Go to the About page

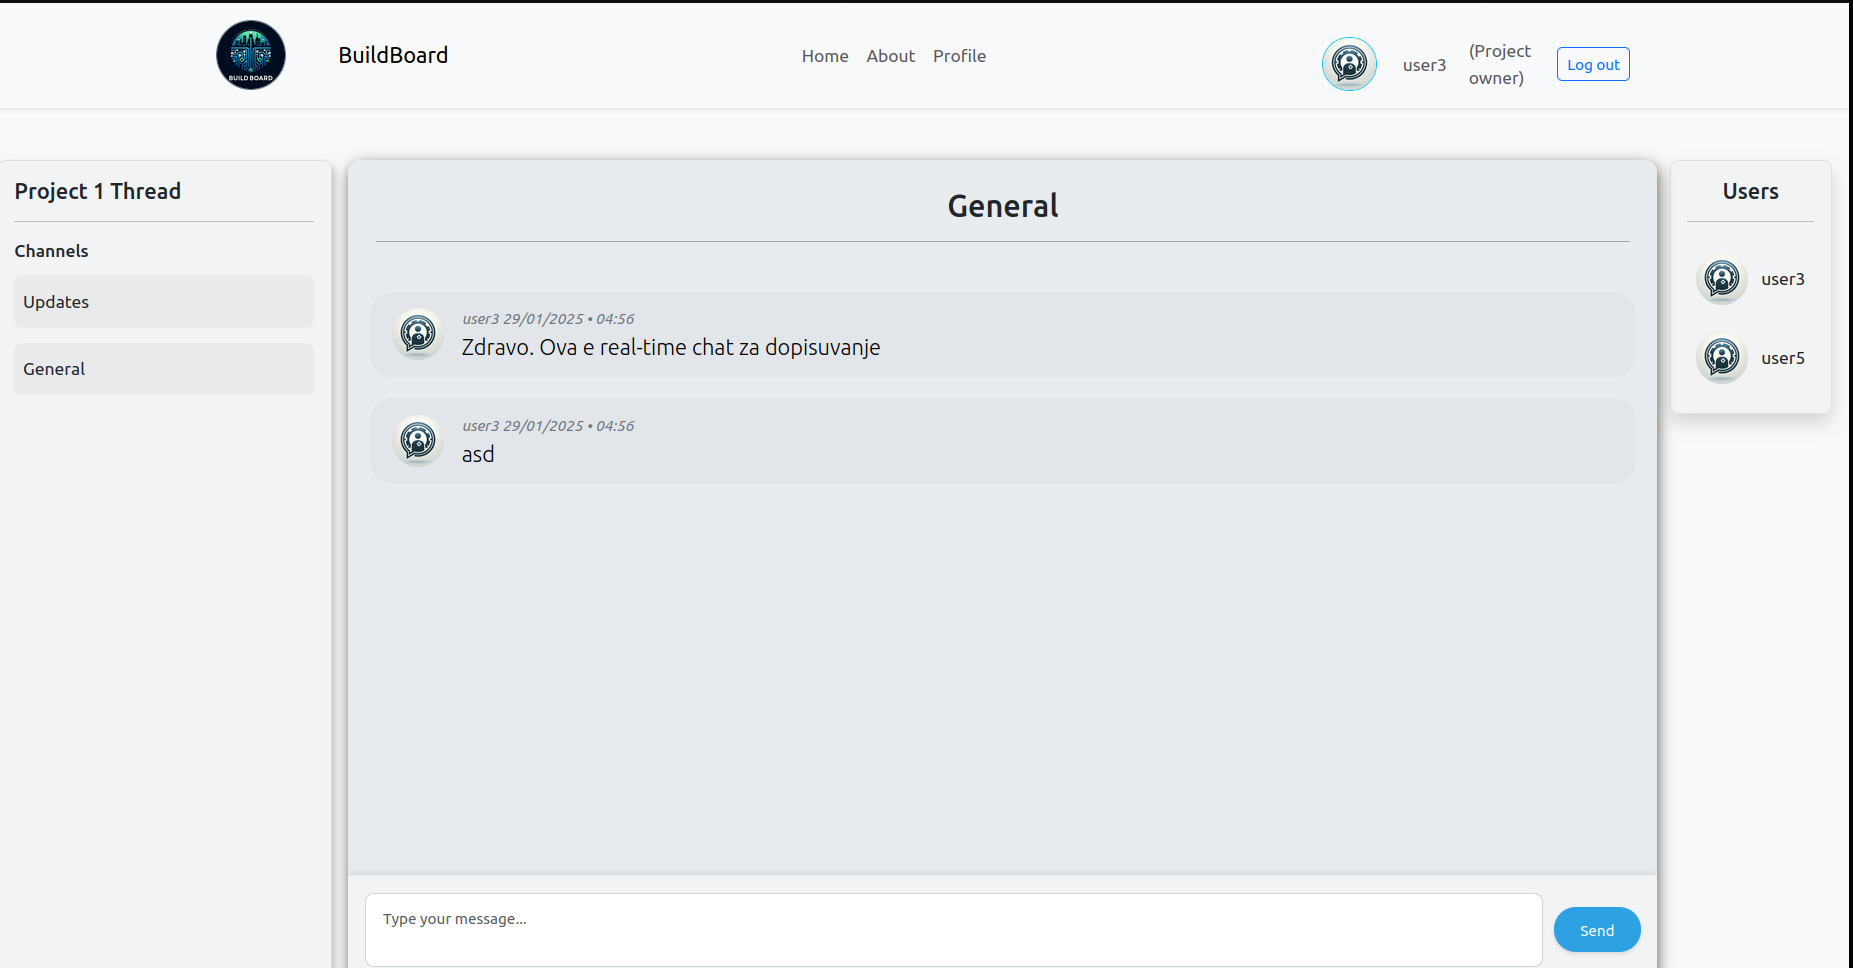[890, 57]
